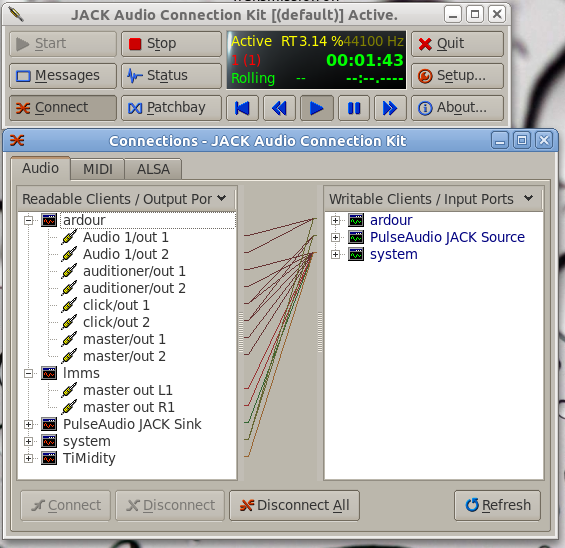Click the backward transport button

[279, 108]
